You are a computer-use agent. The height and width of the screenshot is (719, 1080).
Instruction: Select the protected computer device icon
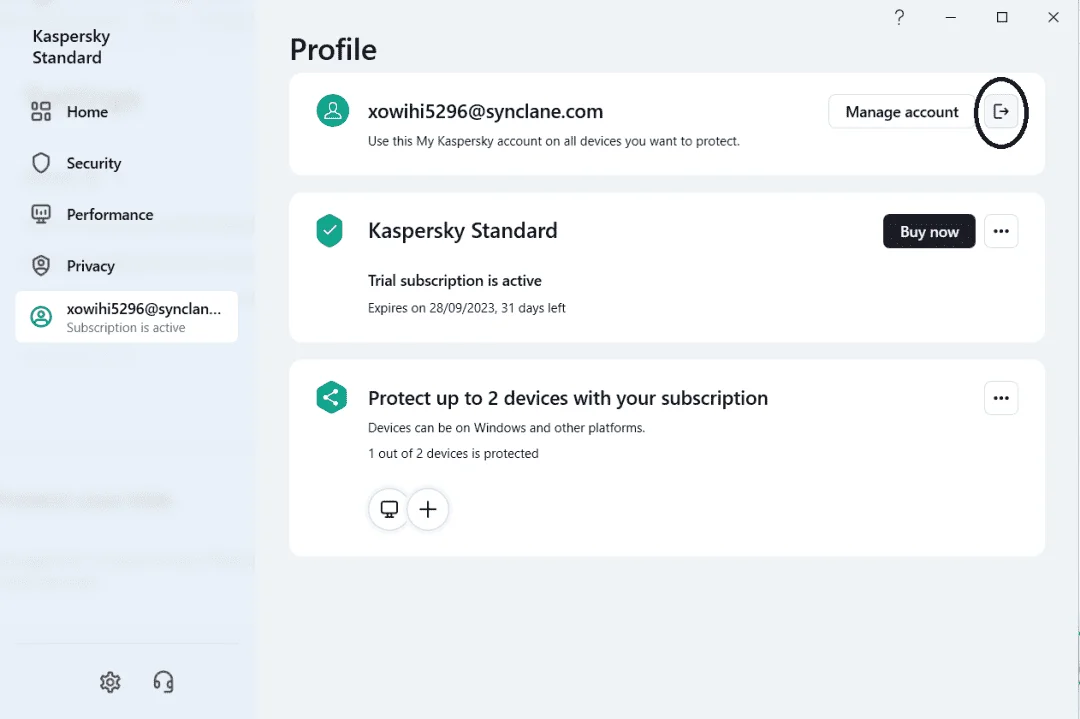(x=389, y=509)
